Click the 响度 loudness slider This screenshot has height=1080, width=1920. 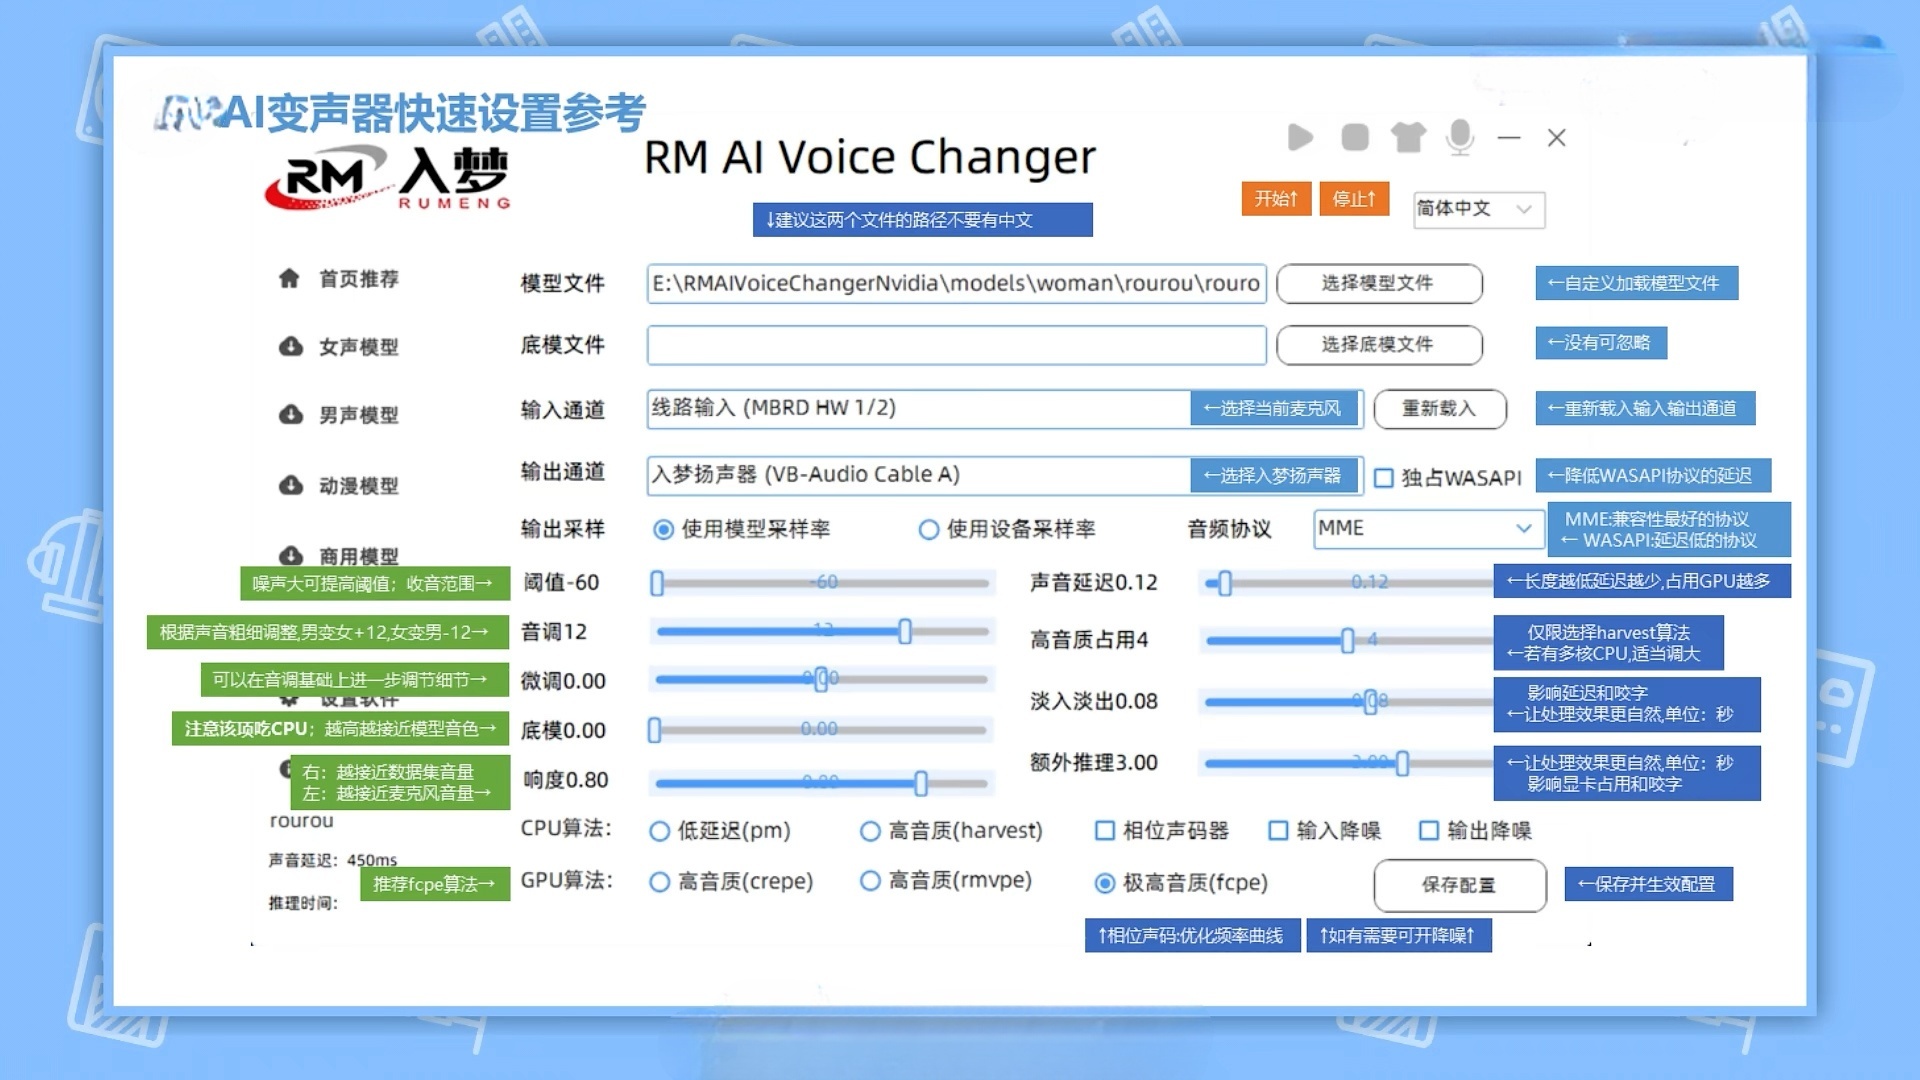click(822, 783)
